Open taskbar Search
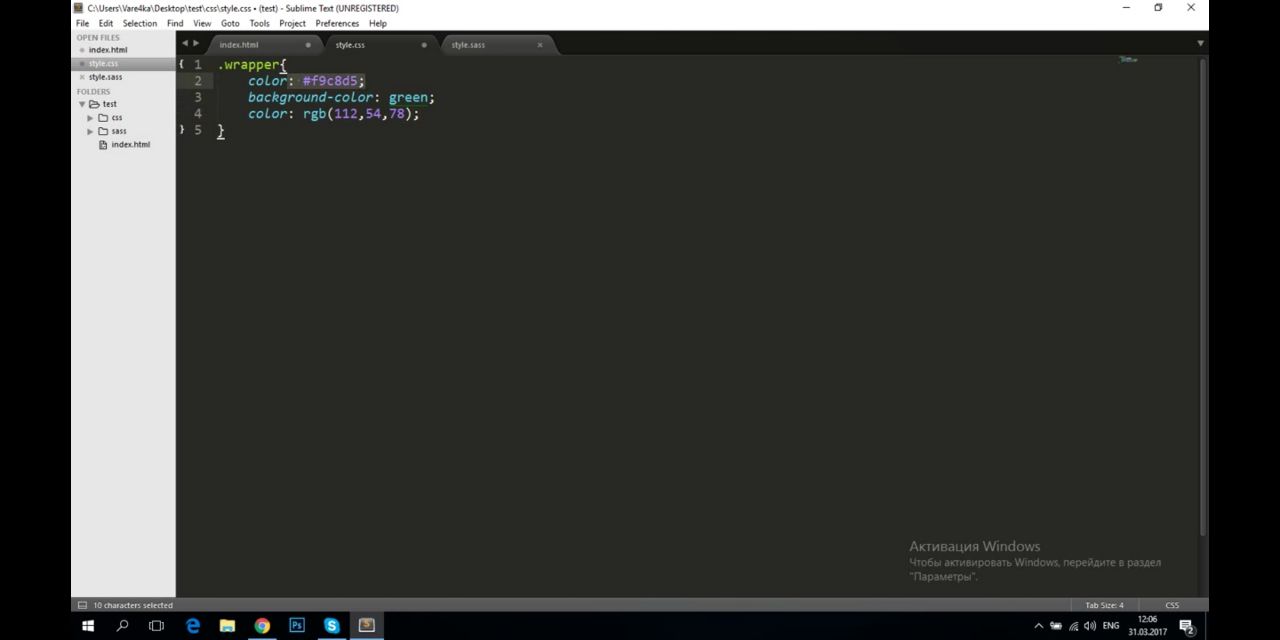The width and height of the screenshot is (1280, 640). point(122,626)
